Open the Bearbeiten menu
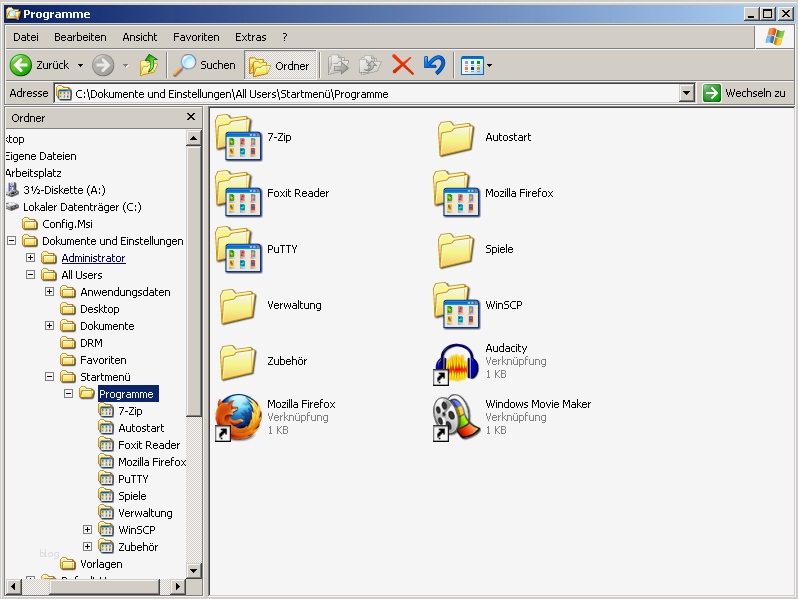 tap(80, 37)
